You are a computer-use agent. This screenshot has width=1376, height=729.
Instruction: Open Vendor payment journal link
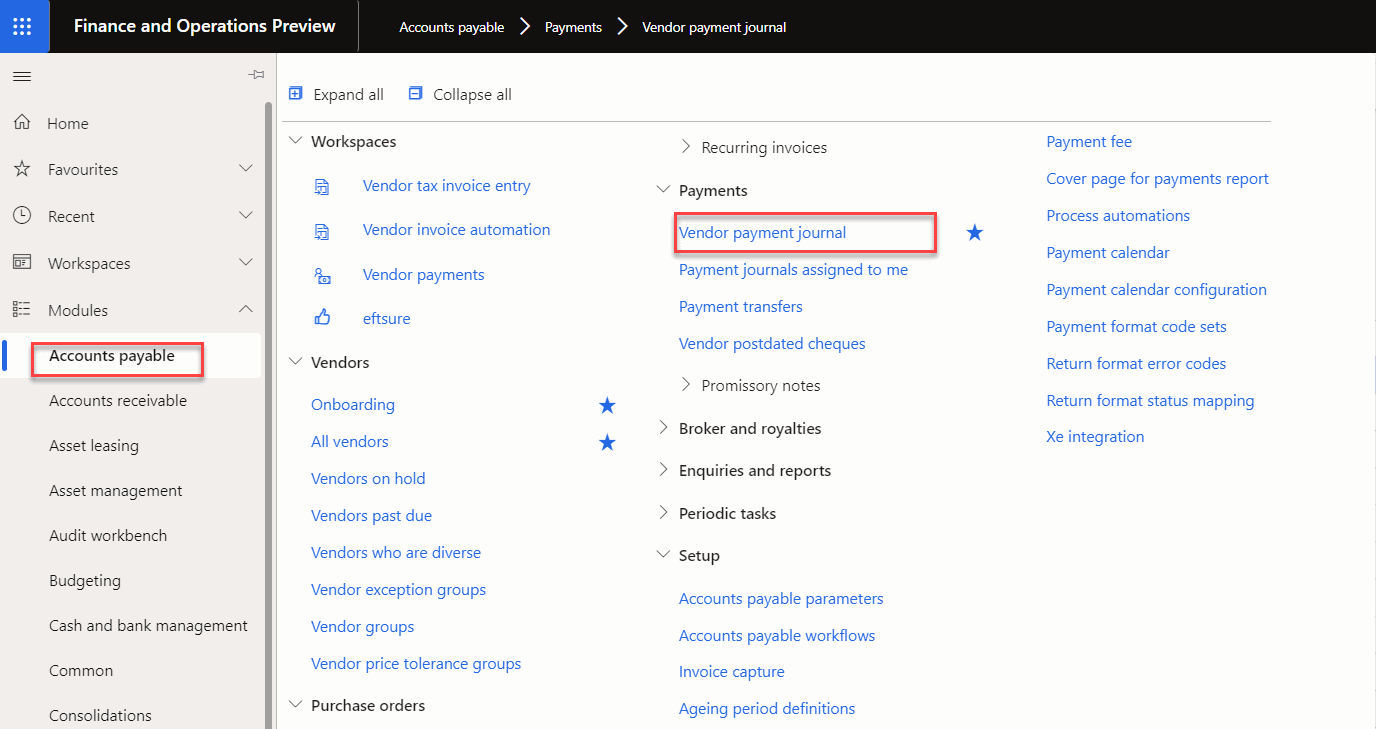(763, 233)
